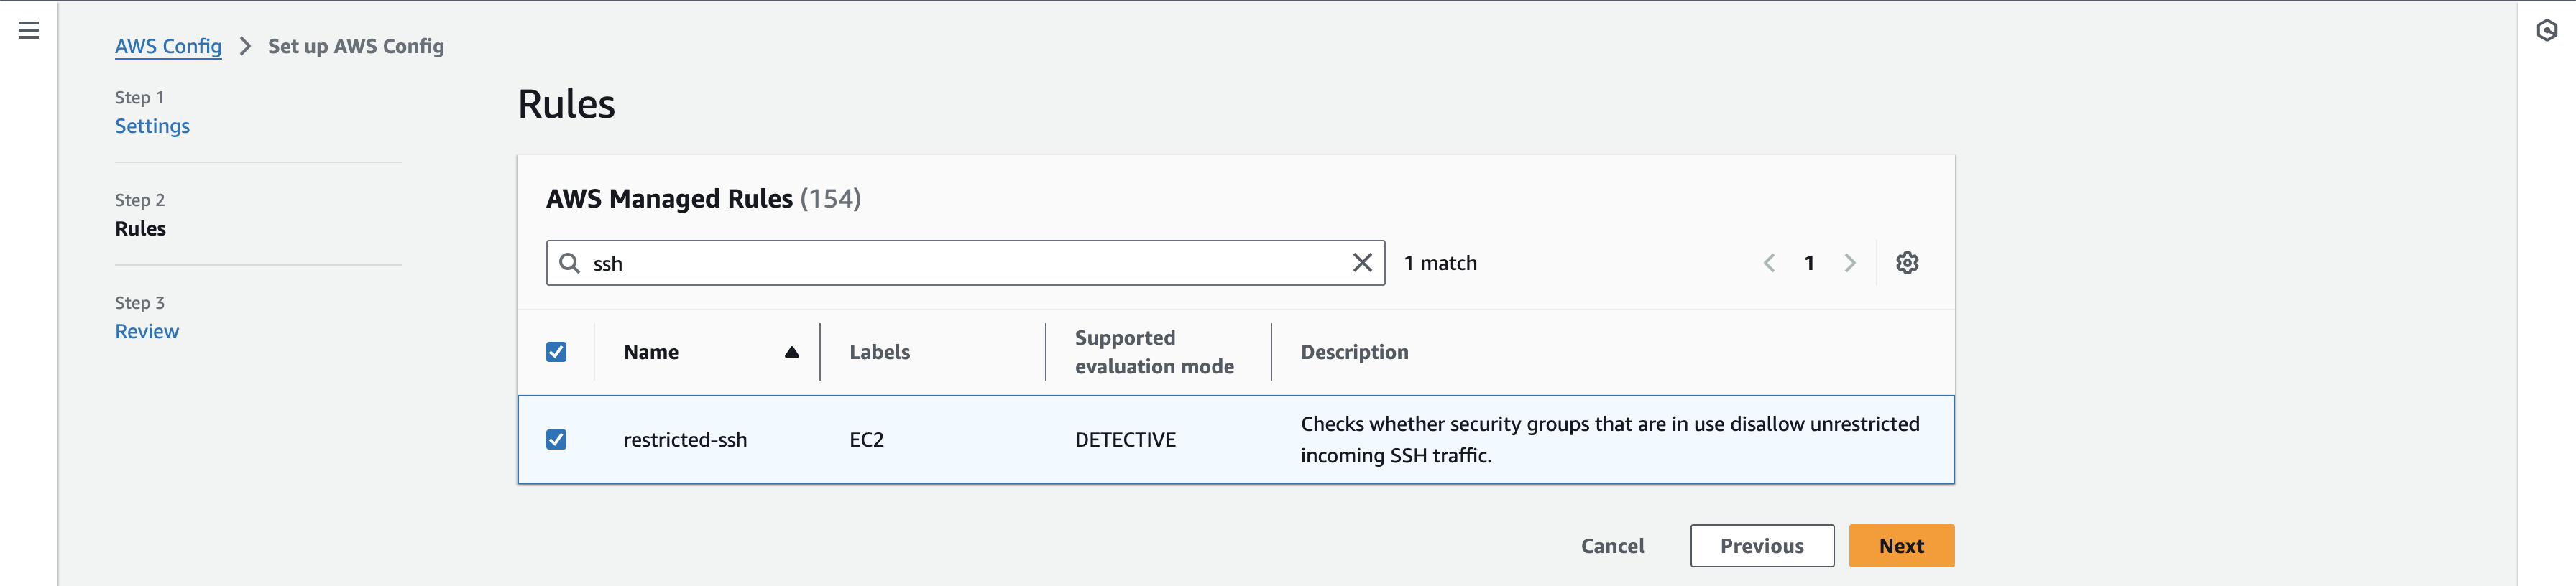The width and height of the screenshot is (2576, 586).
Task: Toggle the select-all rules checkbox
Action: (x=556, y=352)
